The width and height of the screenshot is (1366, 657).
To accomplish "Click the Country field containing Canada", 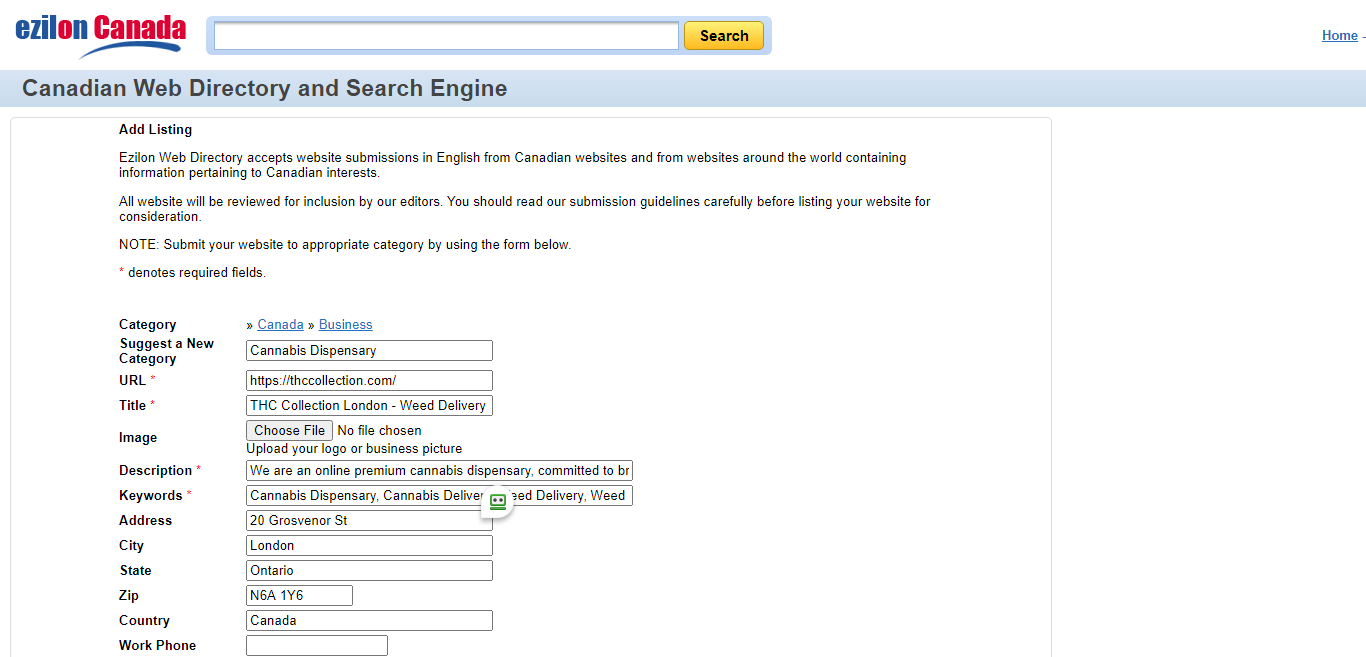I will (370, 621).
